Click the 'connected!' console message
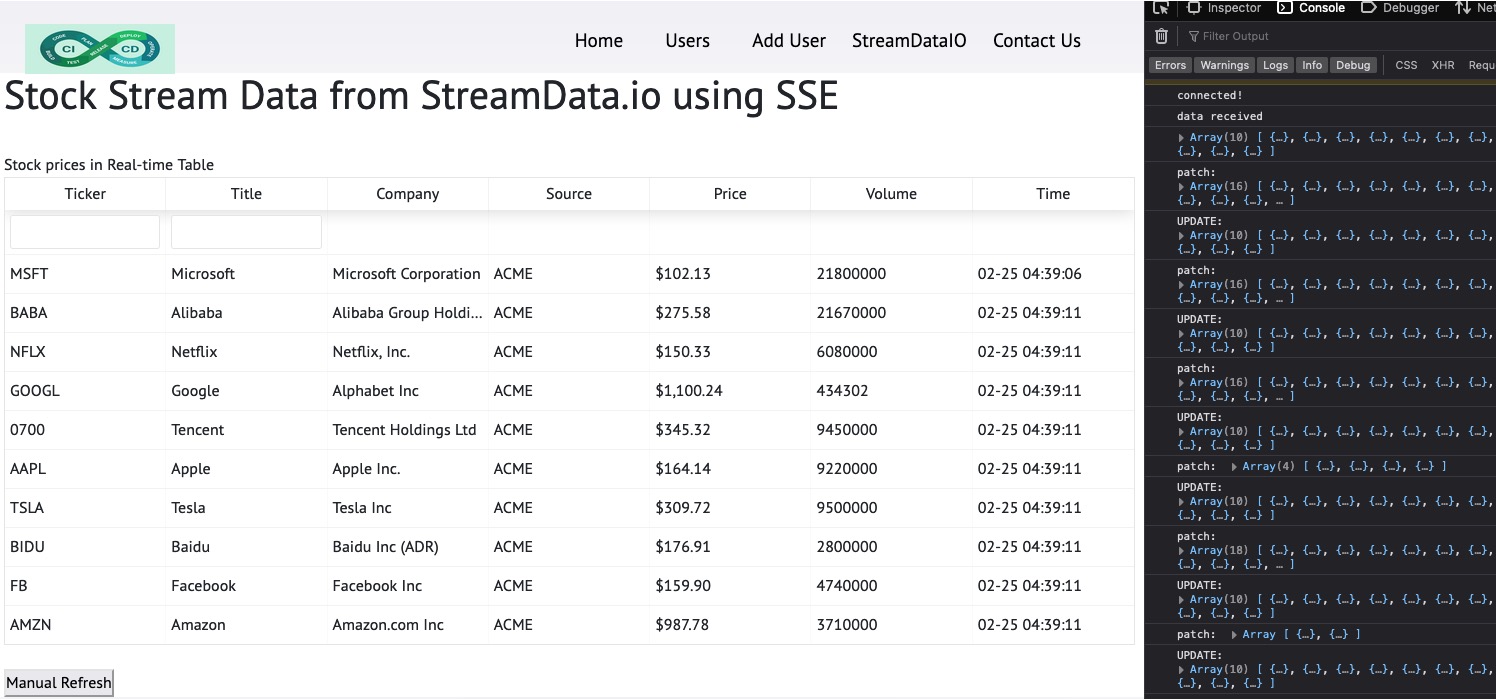This screenshot has width=1496, height=700. tap(1210, 96)
